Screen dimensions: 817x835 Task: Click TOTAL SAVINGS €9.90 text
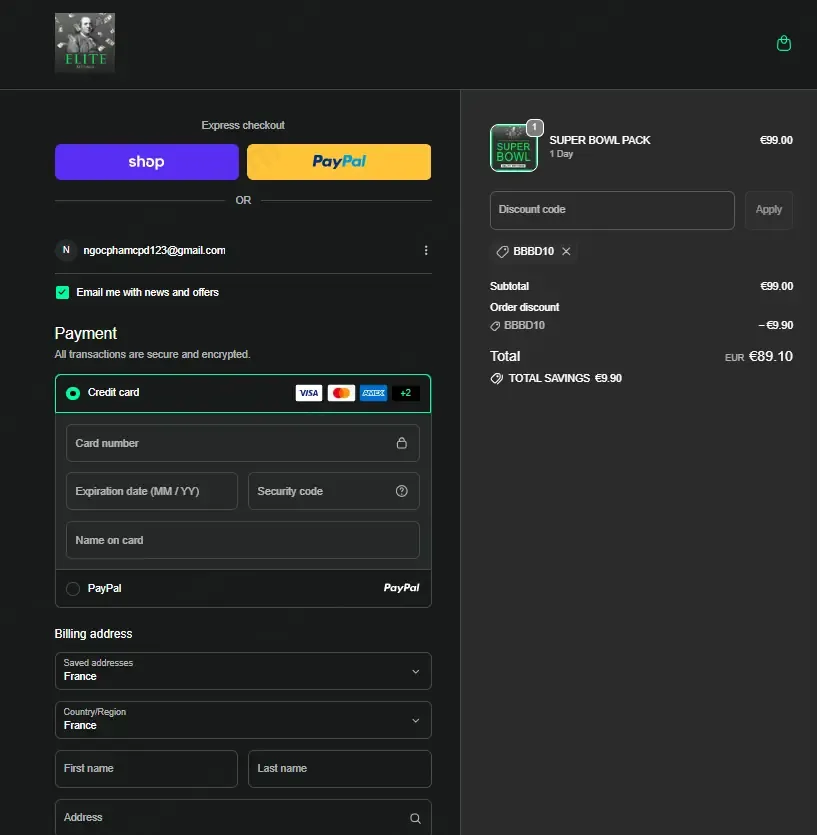coord(565,378)
